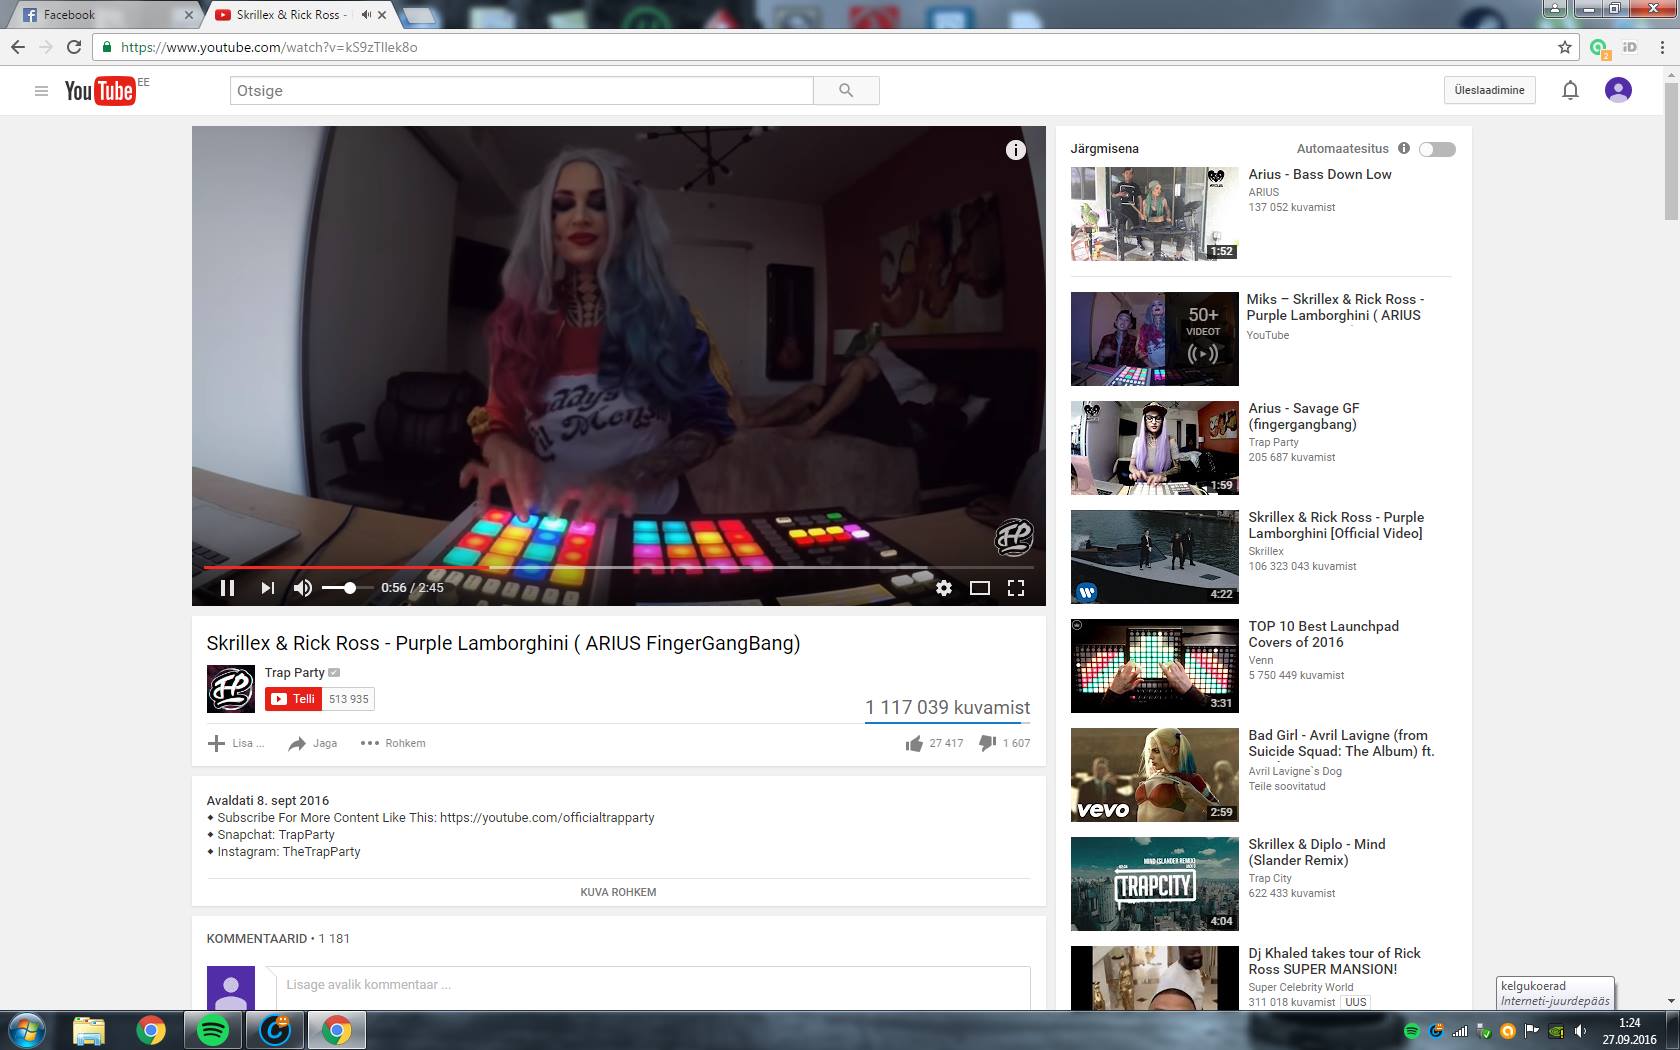The width and height of the screenshot is (1680, 1050).
Task: Open Skrillex channel under Official Video
Action: pos(1266,551)
